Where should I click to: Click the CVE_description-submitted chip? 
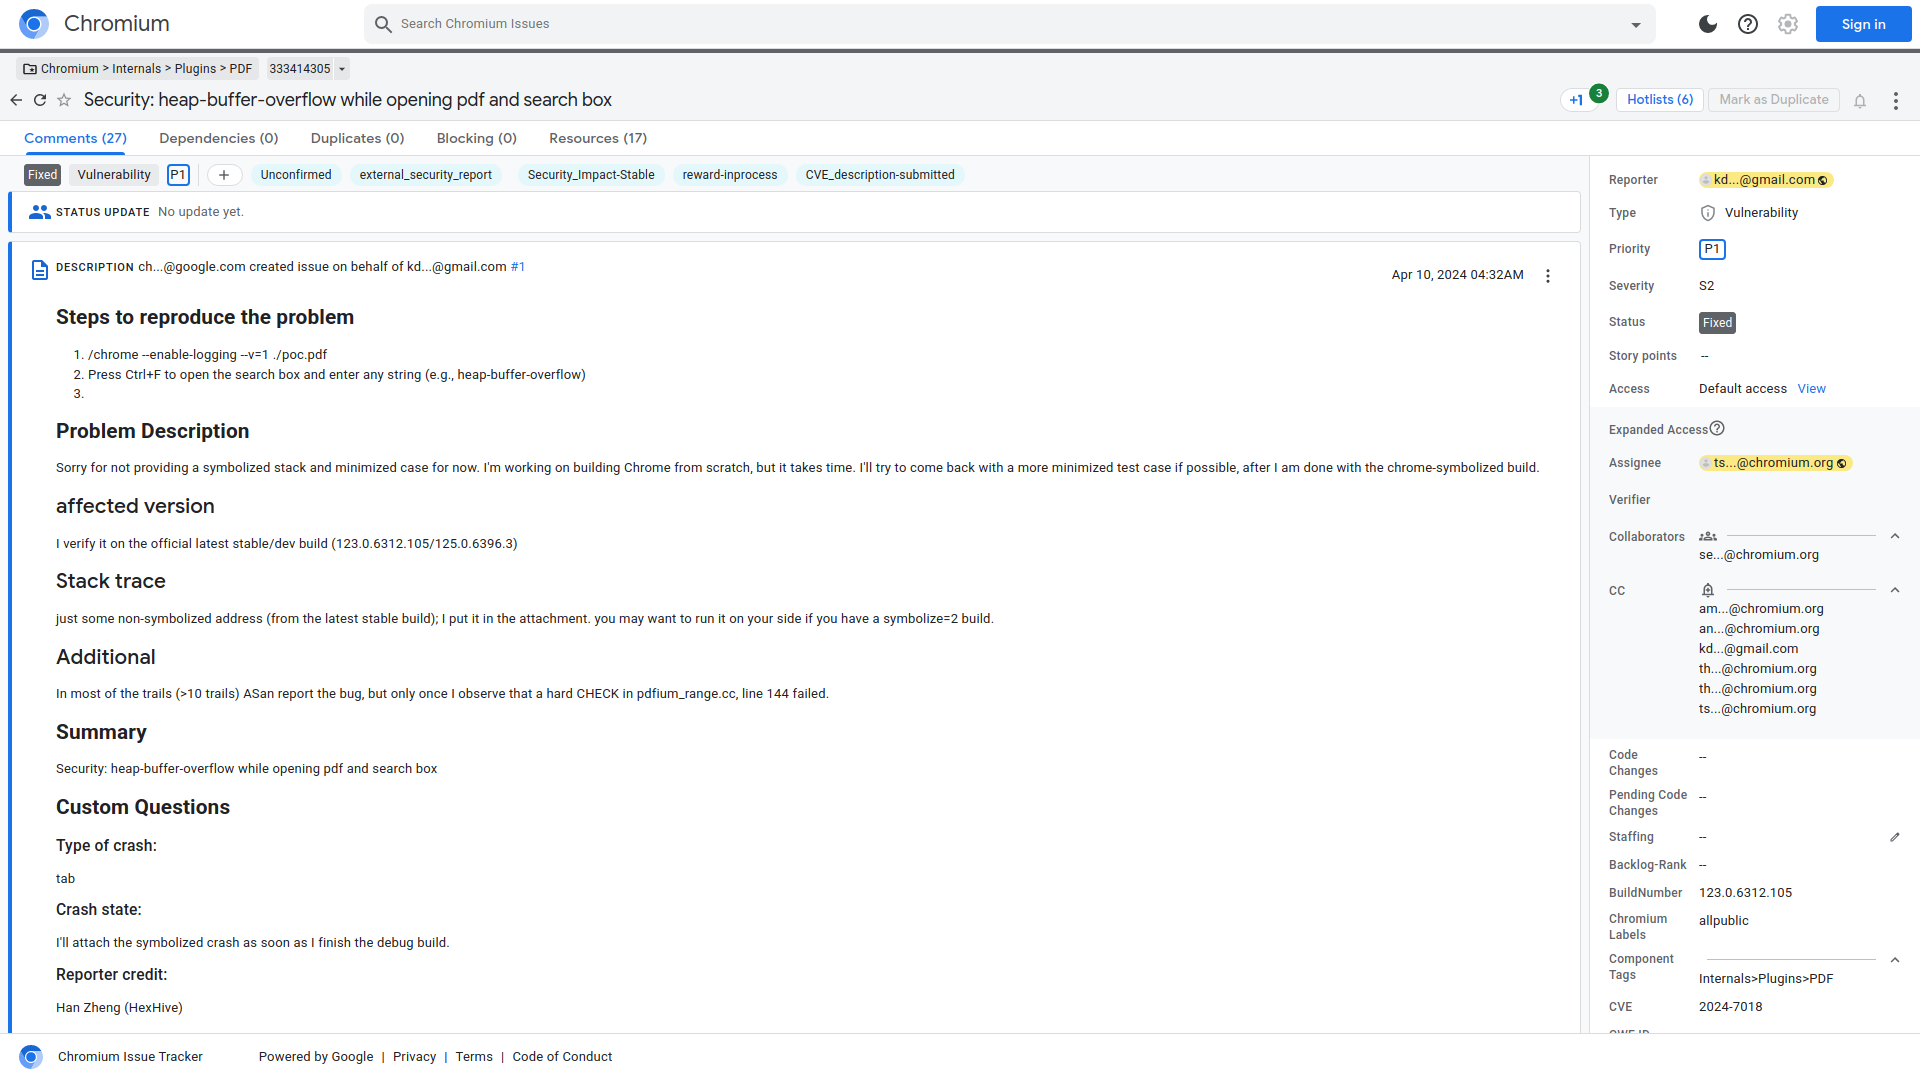(880, 175)
